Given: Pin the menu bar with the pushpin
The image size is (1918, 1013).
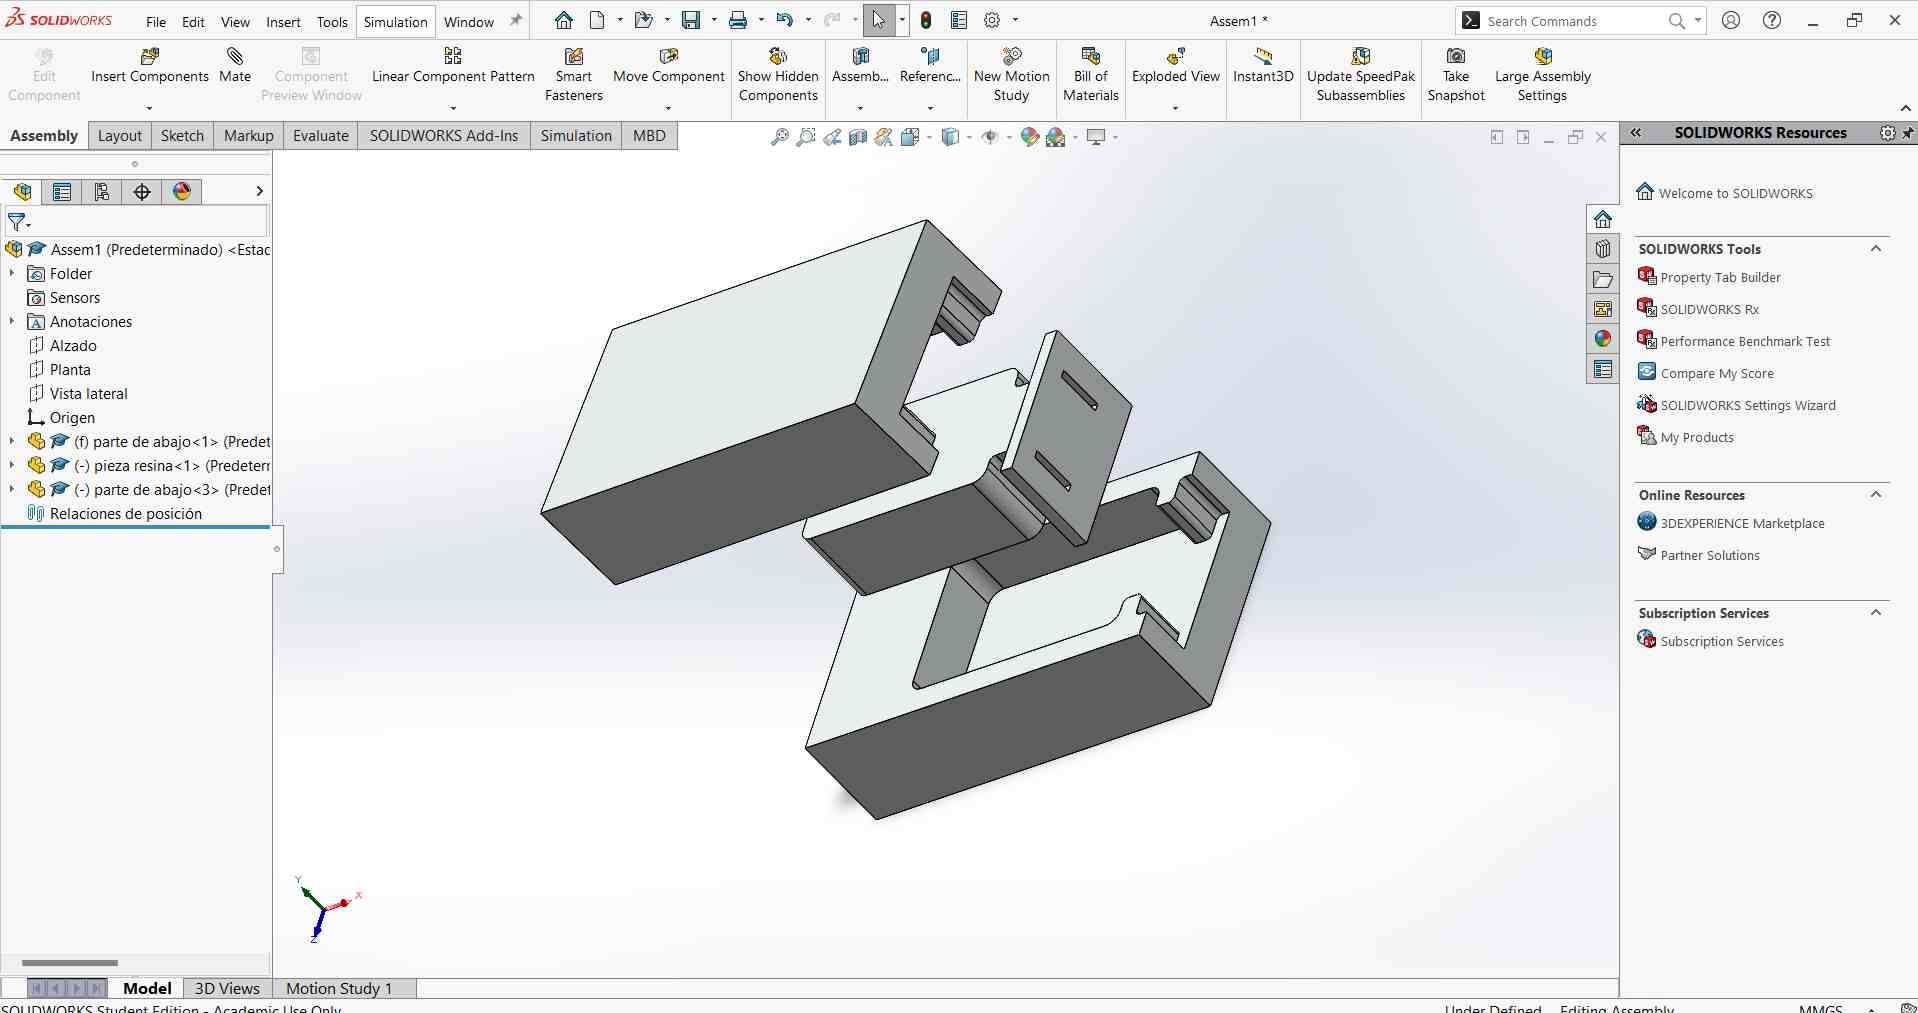Looking at the screenshot, I should pyautogui.click(x=516, y=20).
